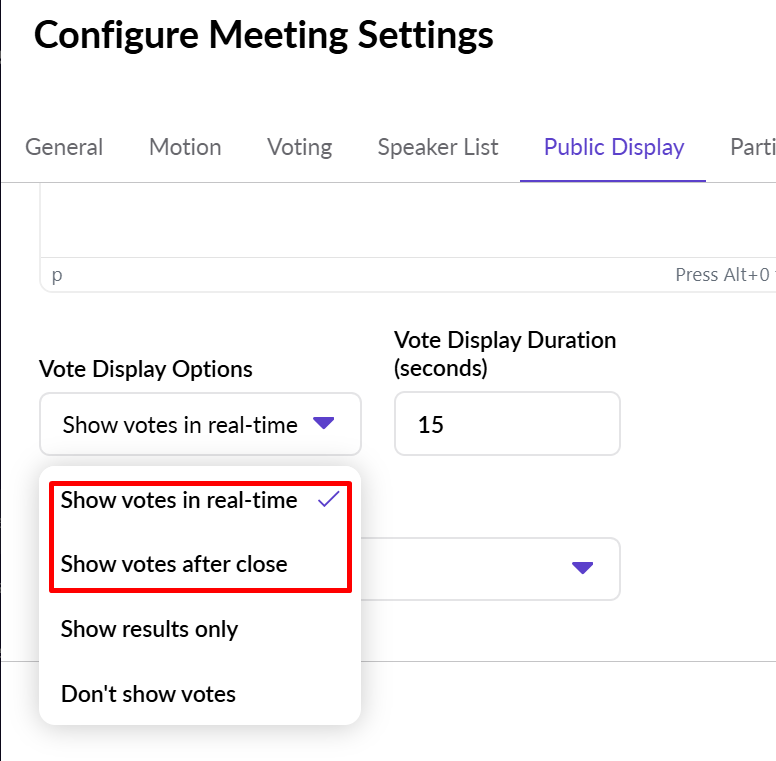The width and height of the screenshot is (776, 761).
Task: Click the checkmark beside Show votes in real-time
Action: [329, 500]
